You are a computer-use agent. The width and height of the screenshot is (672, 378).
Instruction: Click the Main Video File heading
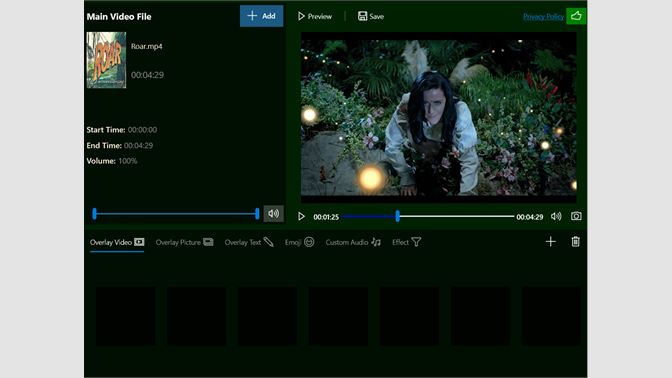tap(119, 17)
